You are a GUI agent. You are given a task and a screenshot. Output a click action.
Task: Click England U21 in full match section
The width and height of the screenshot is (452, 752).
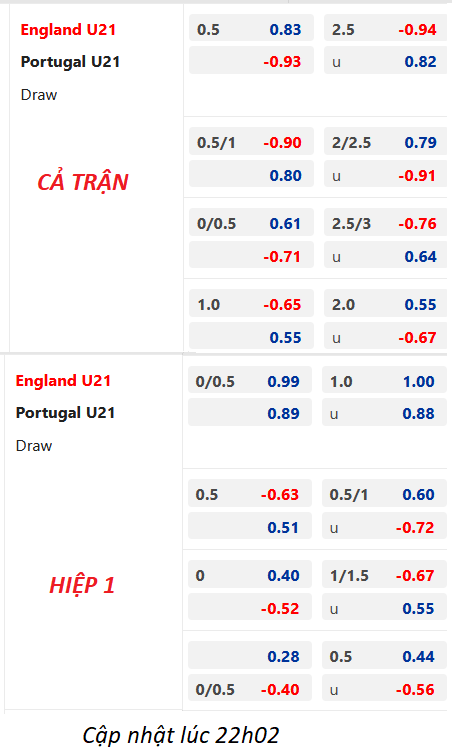pyautogui.click(x=68, y=30)
